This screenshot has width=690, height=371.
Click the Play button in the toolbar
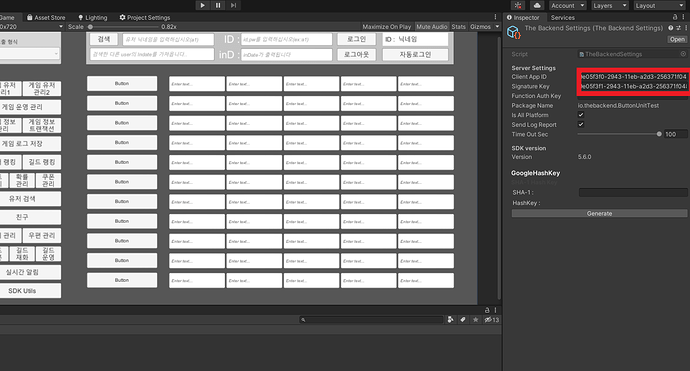click(202, 5)
